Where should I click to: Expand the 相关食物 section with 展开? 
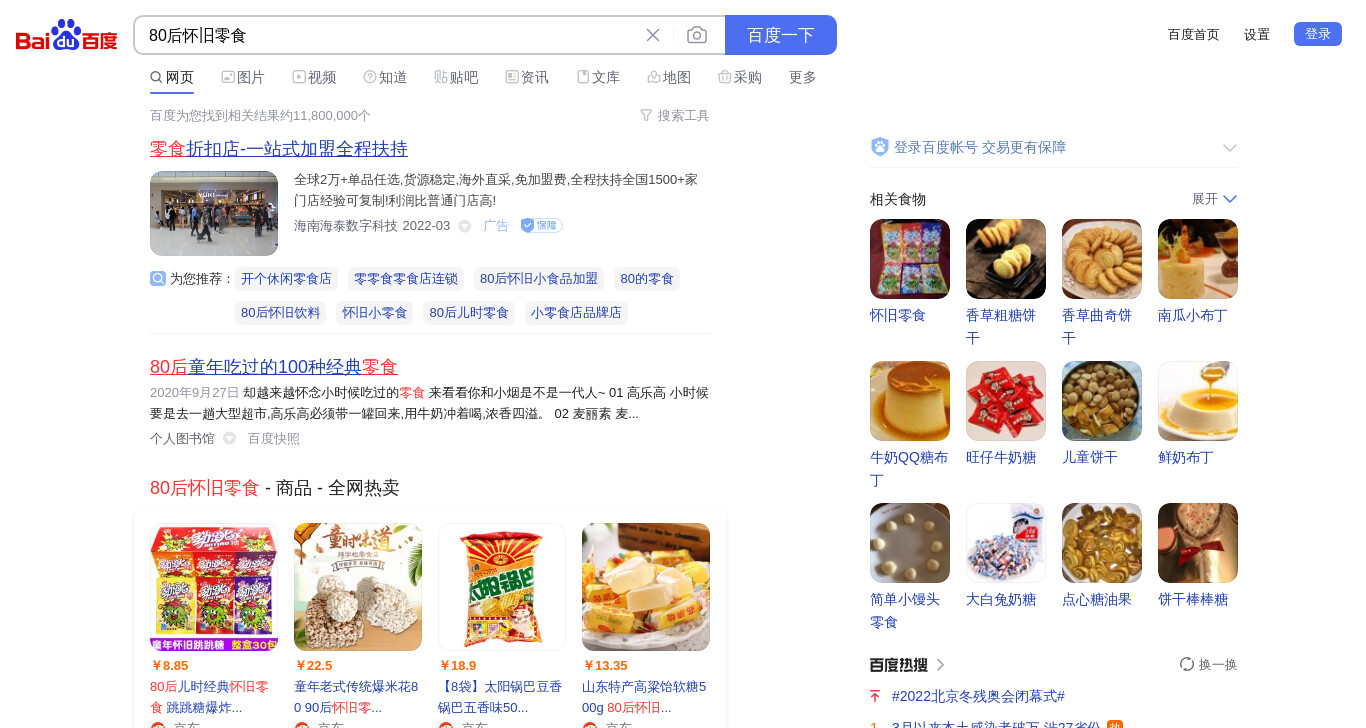tap(1214, 199)
